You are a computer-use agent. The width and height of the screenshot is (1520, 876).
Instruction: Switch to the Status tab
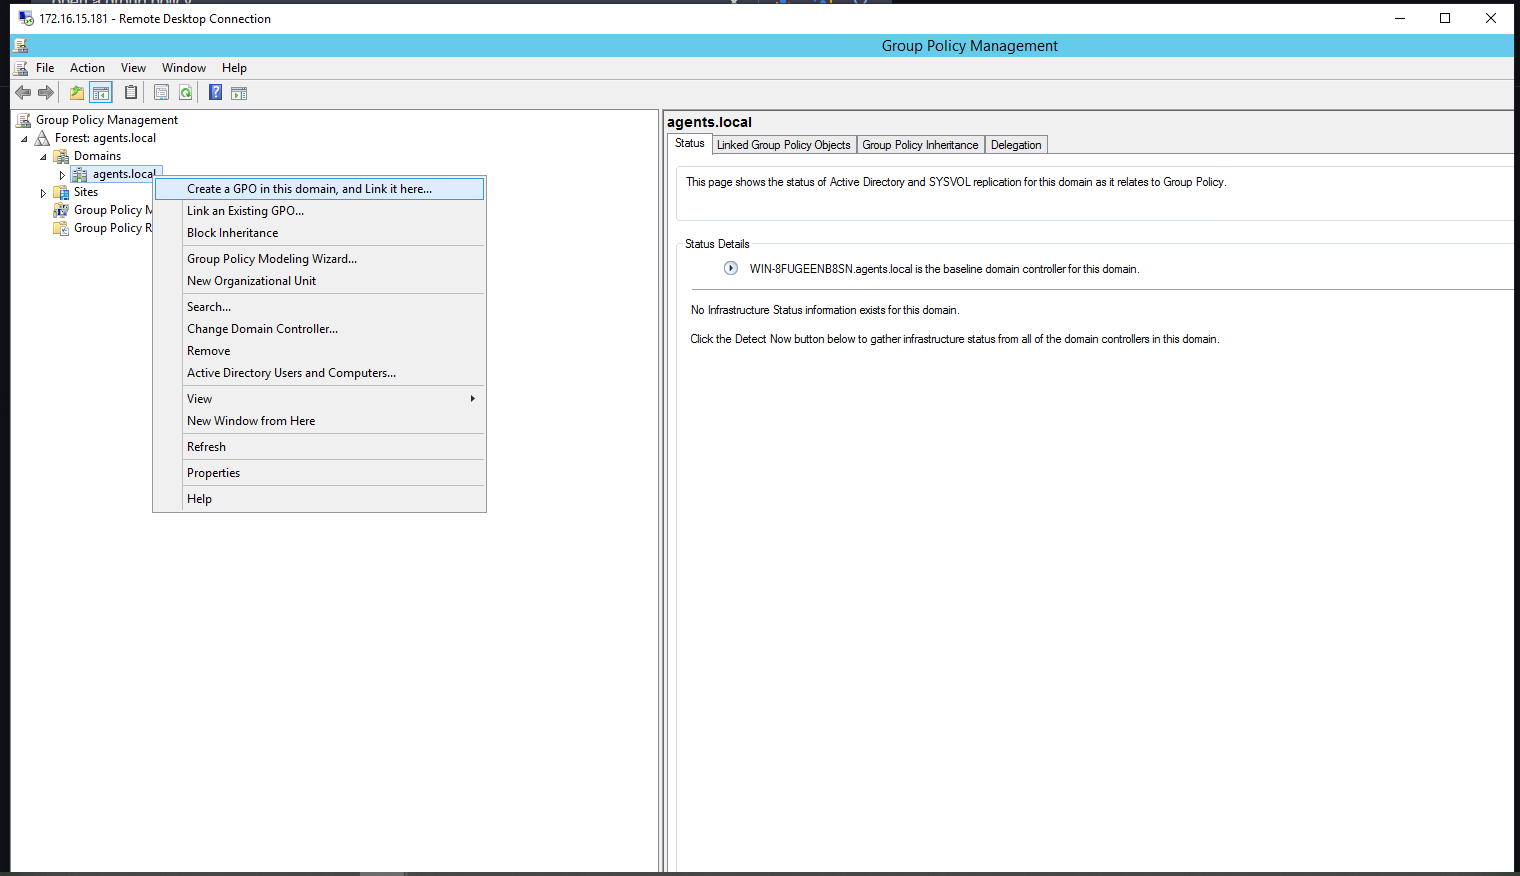(x=689, y=143)
